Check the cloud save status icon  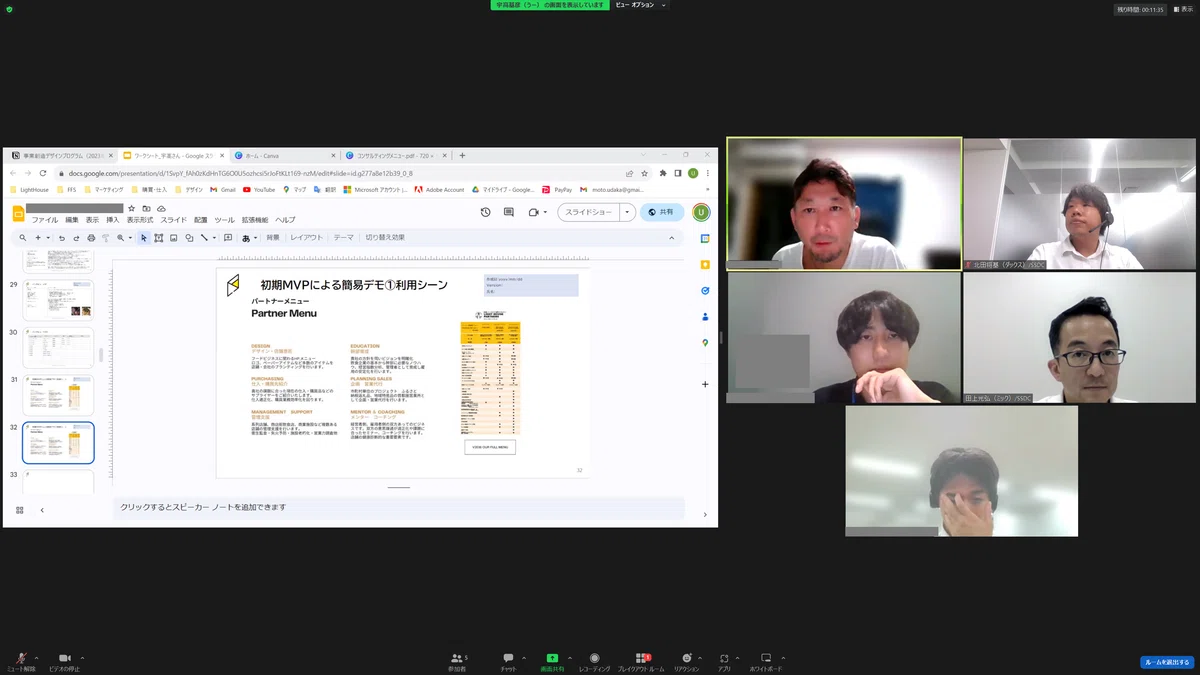(x=161, y=208)
